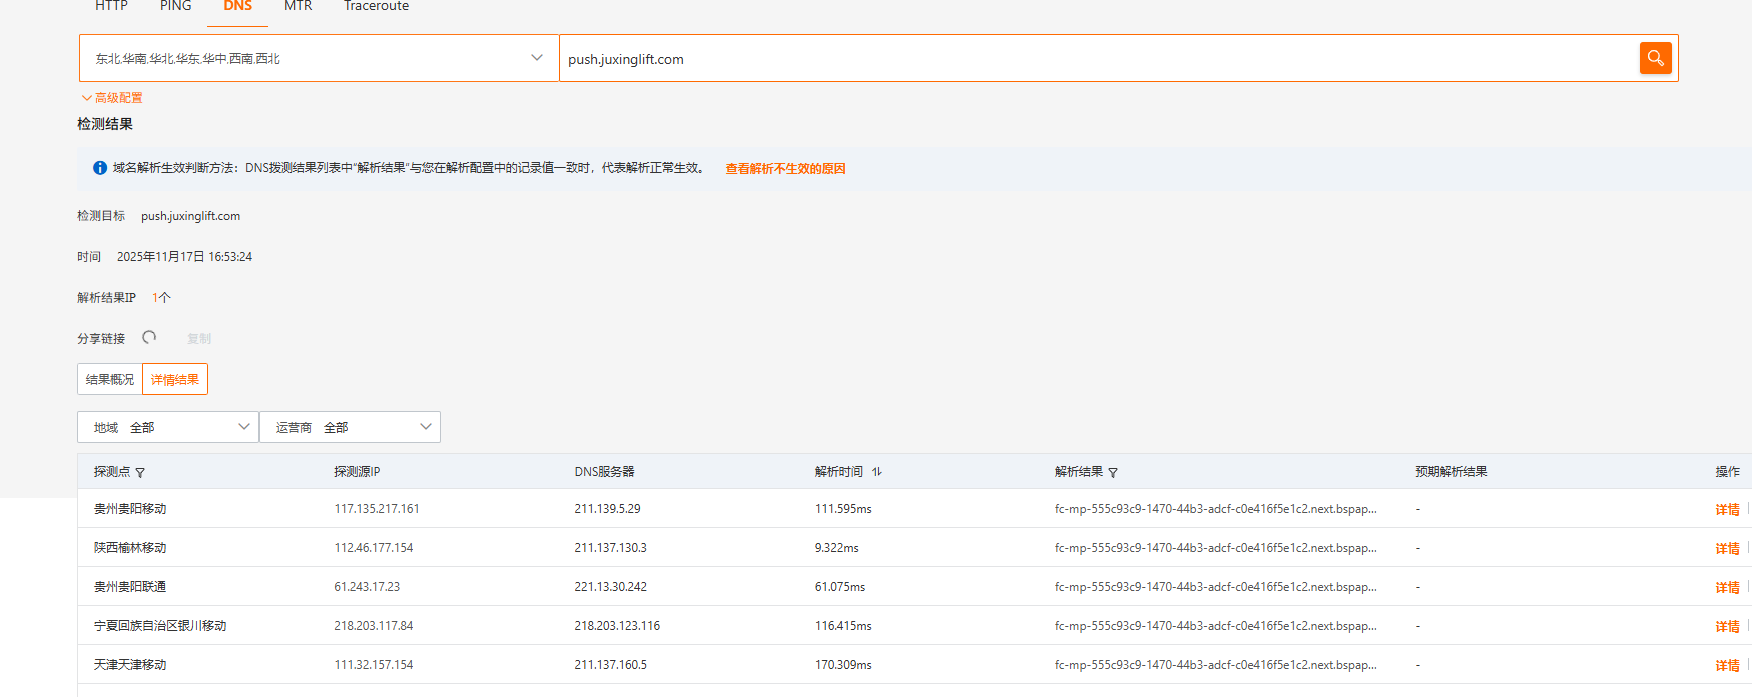Open the region selection dropdown
The width and height of the screenshot is (1752, 697).
[x=318, y=58]
